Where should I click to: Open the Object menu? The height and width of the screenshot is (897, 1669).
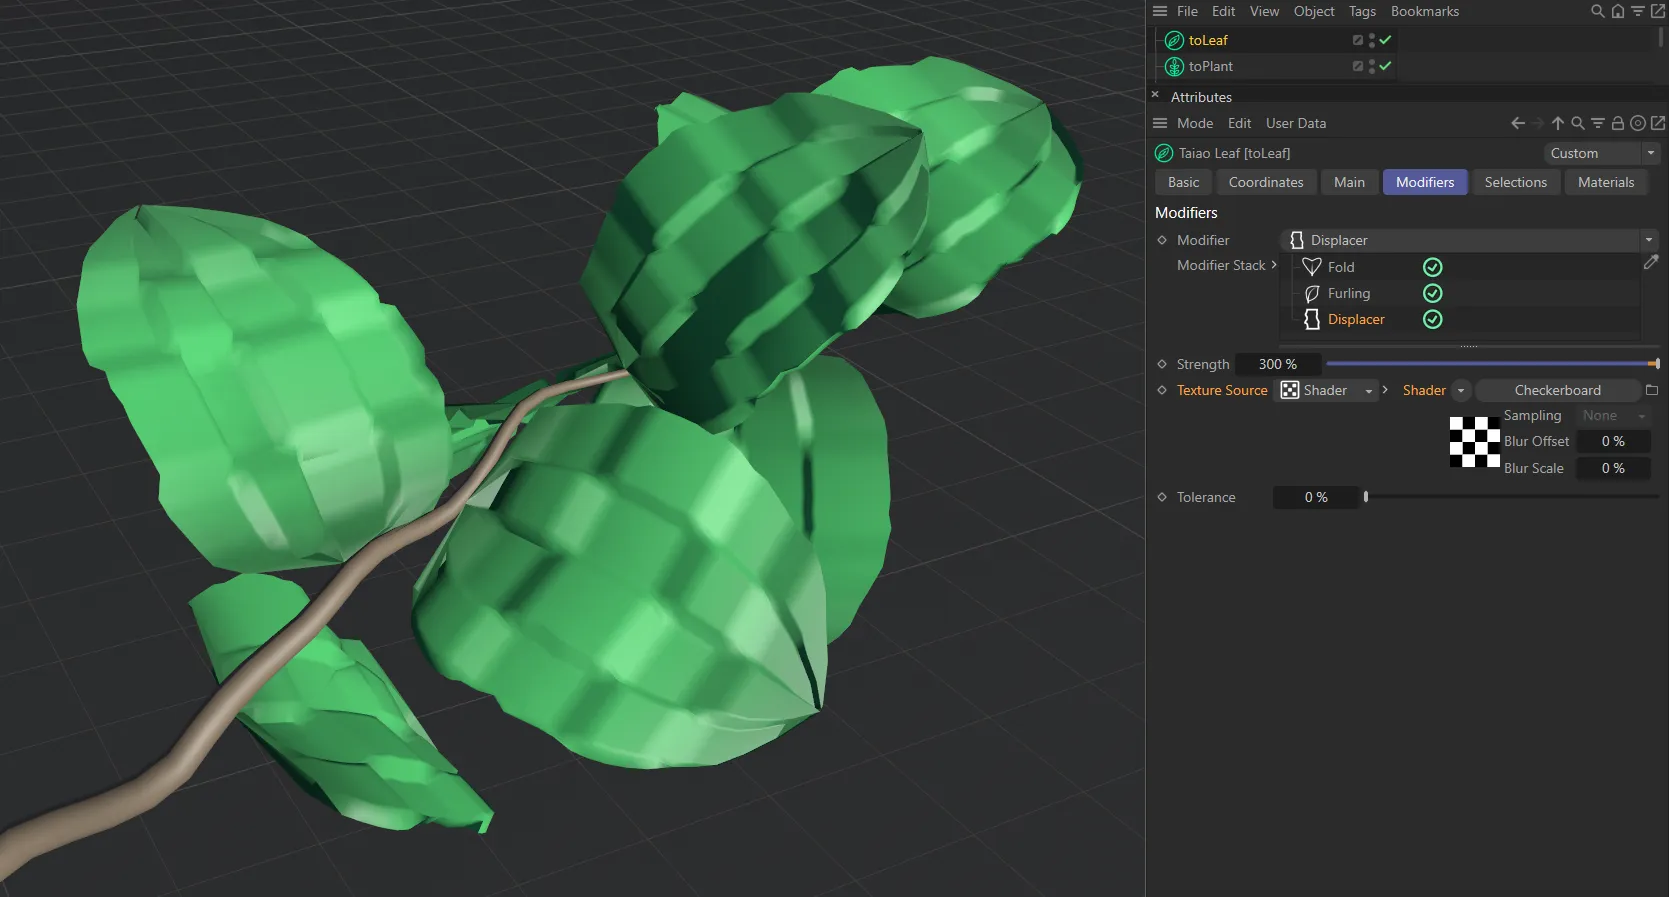(1314, 11)
